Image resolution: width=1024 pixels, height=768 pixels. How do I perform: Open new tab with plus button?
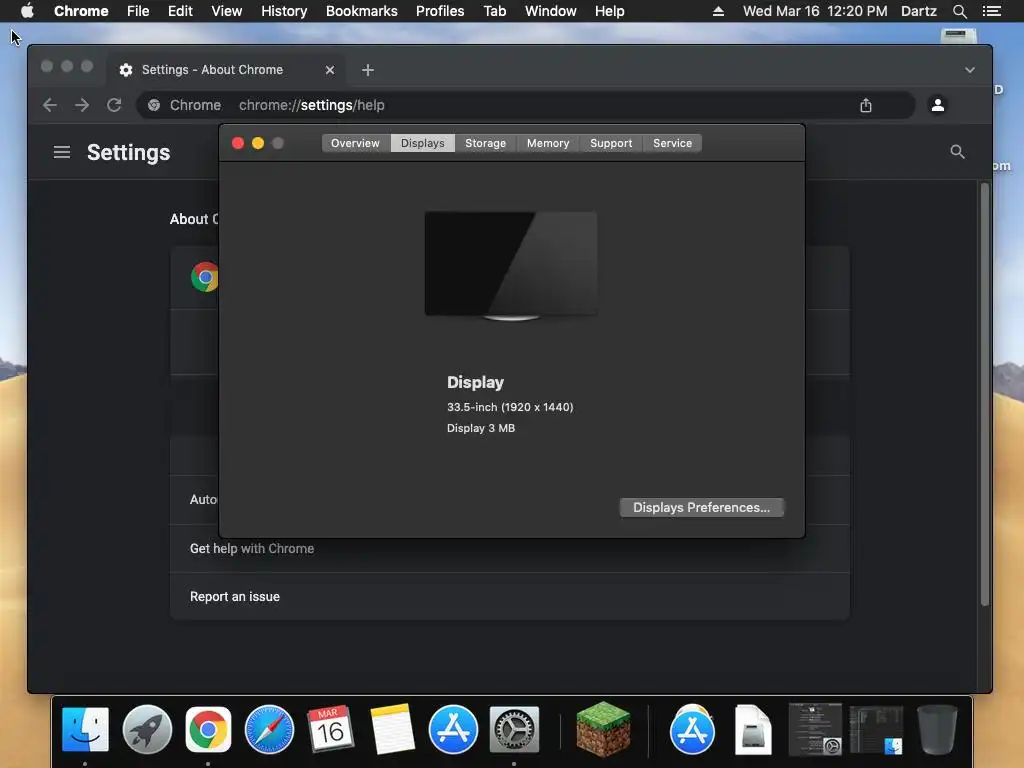tap(368, 70)
